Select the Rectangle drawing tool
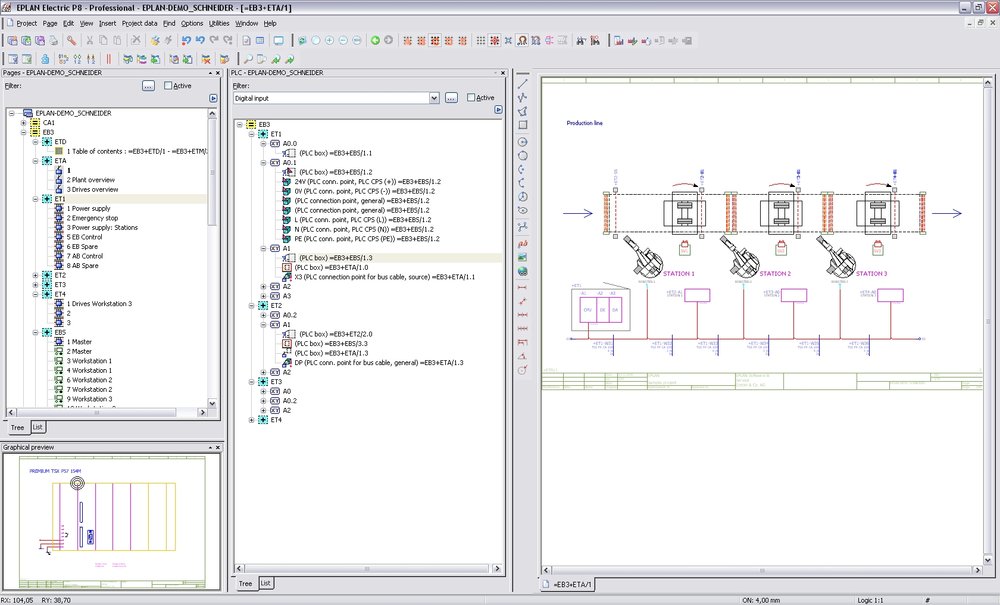1000x605 pixels. [522, 126]
